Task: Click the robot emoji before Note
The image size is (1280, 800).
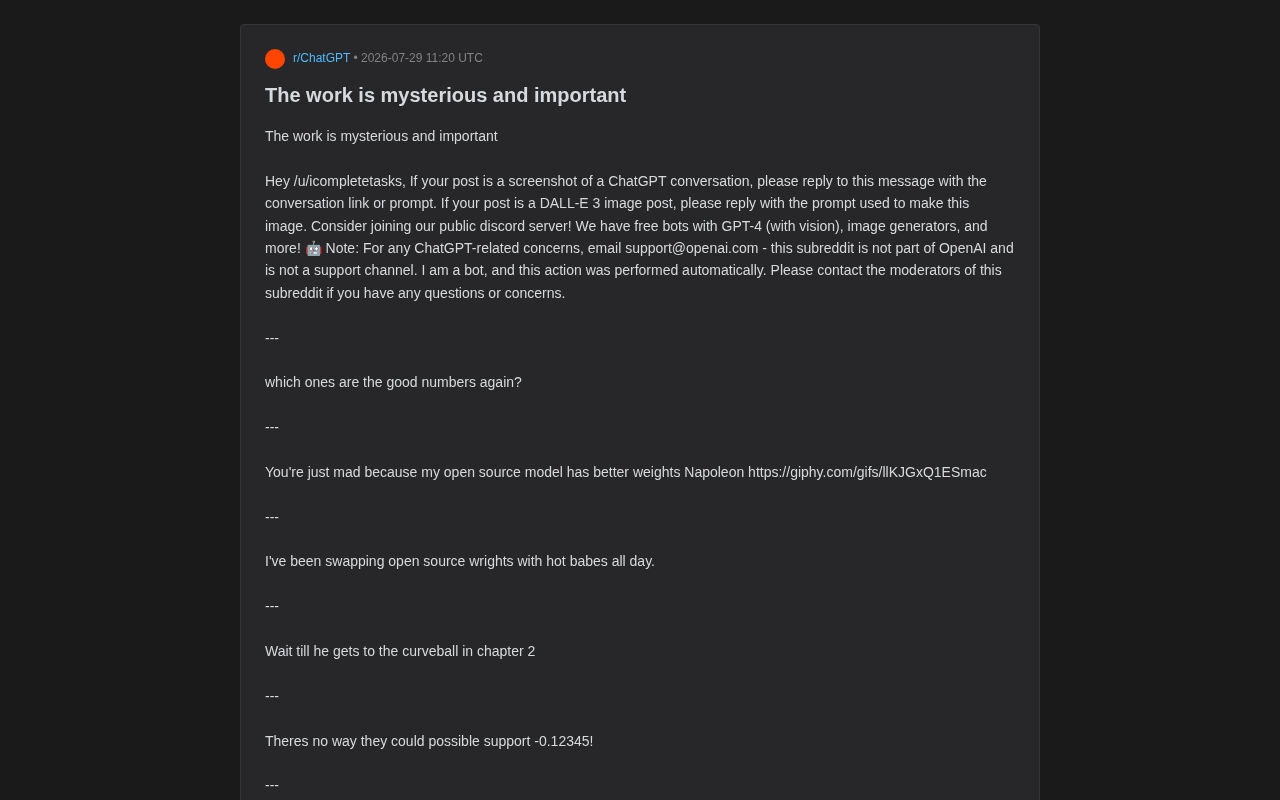Action: pos(313,248)
